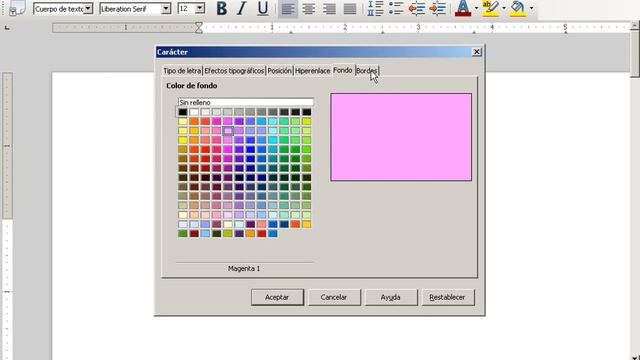Turn on numbered list
The image size is (640, 360).
click(x=375, y=8)
